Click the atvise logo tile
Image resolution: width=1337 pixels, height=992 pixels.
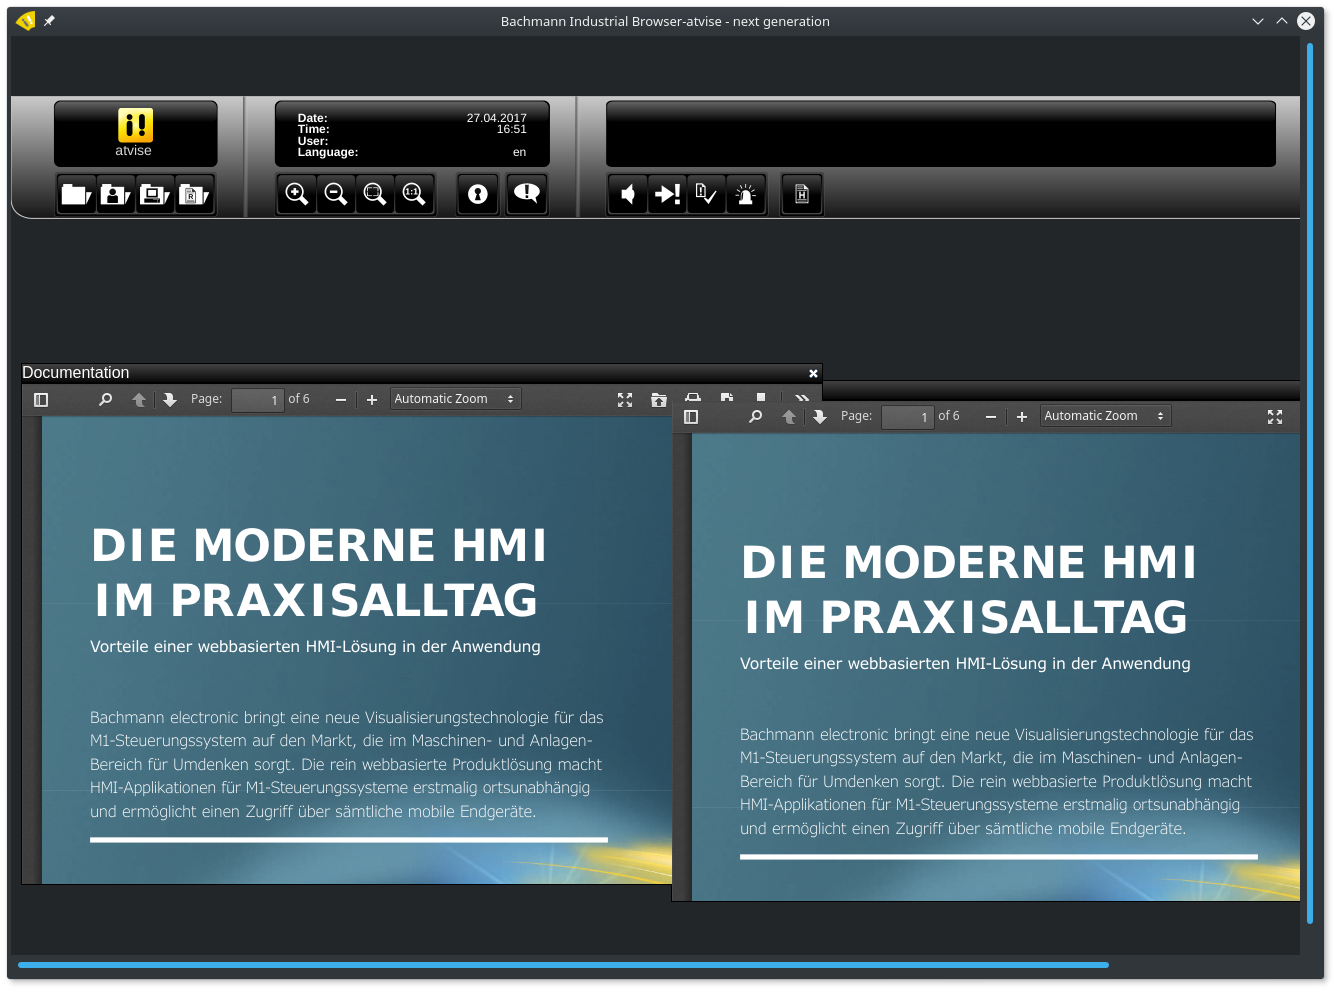(x=135, y=133)
